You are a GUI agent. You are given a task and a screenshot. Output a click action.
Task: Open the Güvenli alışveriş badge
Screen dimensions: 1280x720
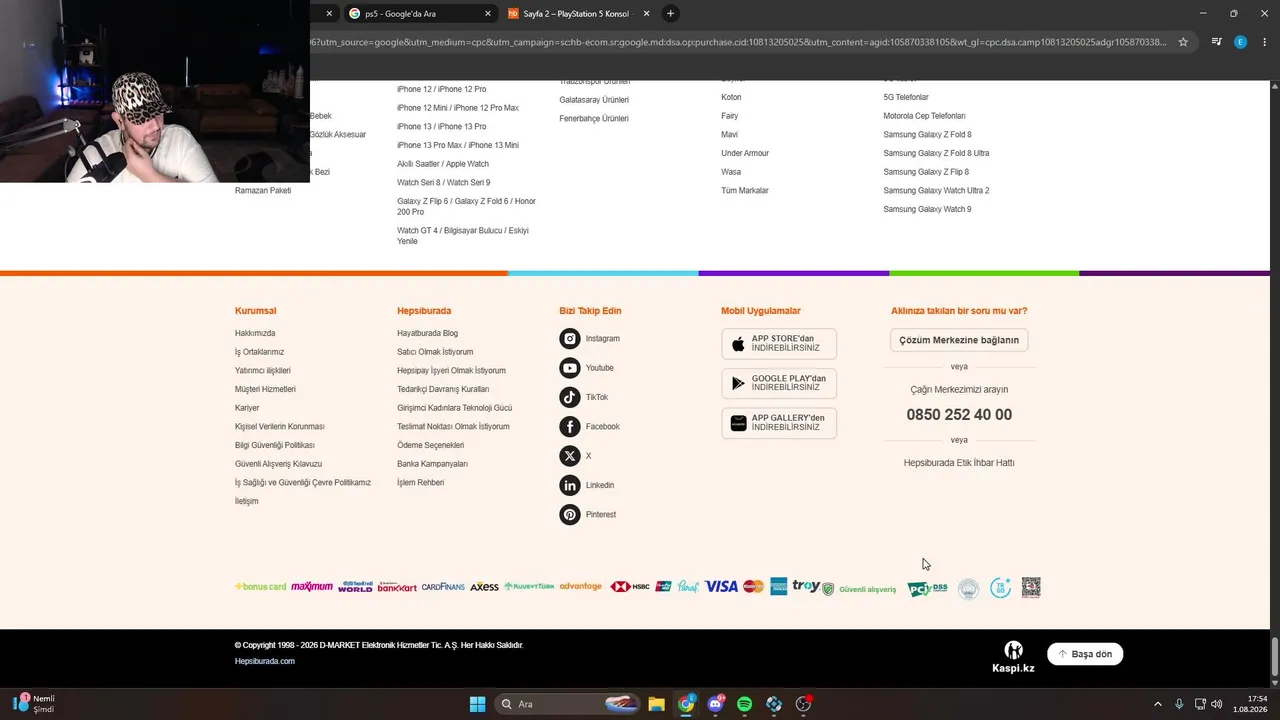859,589
